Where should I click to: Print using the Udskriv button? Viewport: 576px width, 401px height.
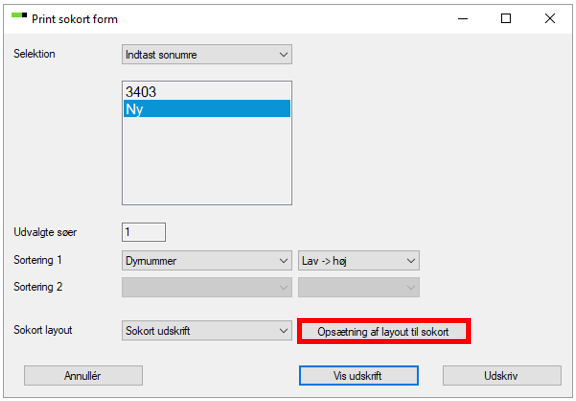pyautogui.click(x=502, y=375)
